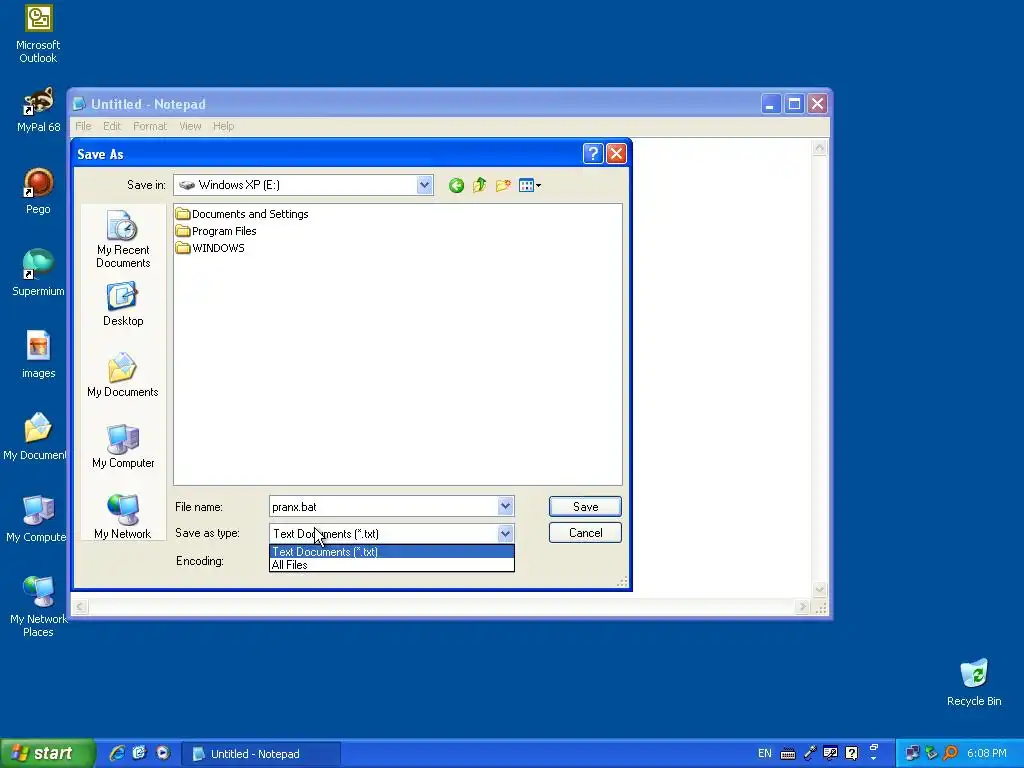This screenshot has width=1024, height=768.
Task: Launch Windows Media Player from Quick Launch
Action: coord(163,754)
